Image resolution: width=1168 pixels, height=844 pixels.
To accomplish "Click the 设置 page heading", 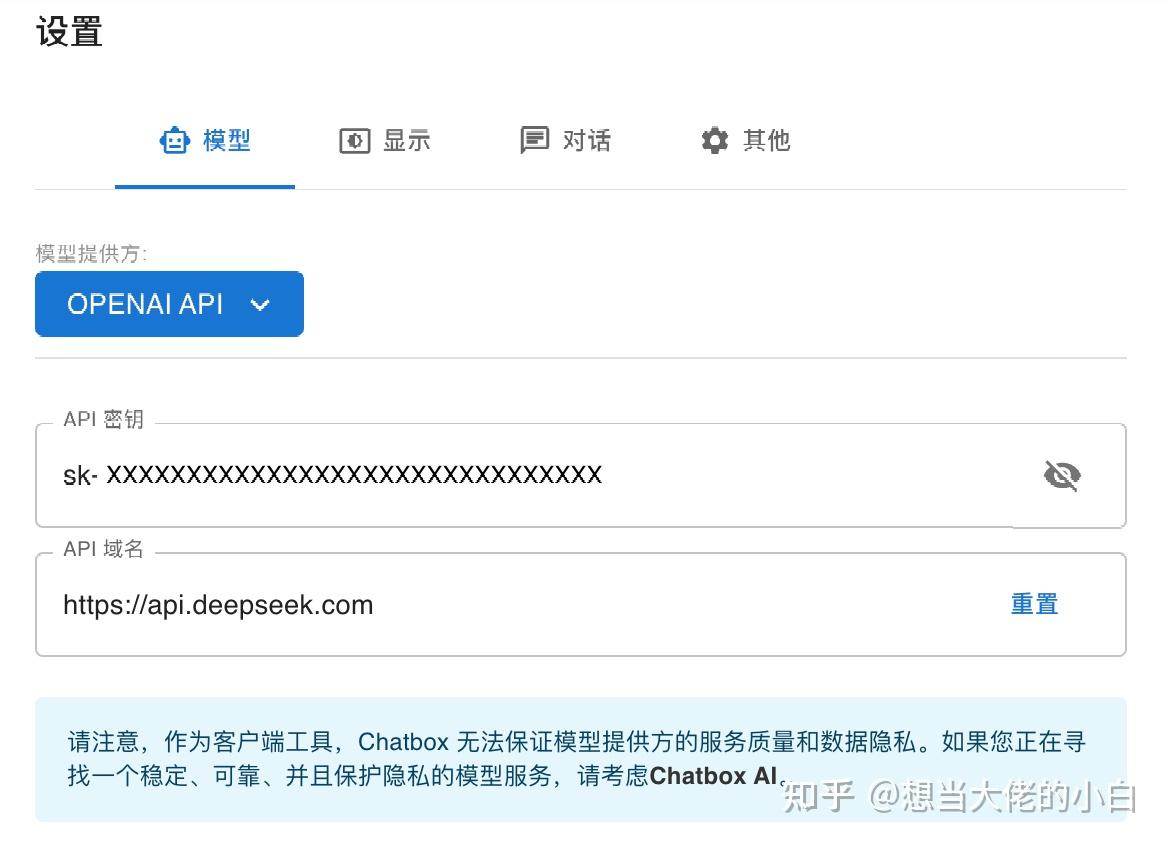I will click(67, 32).
